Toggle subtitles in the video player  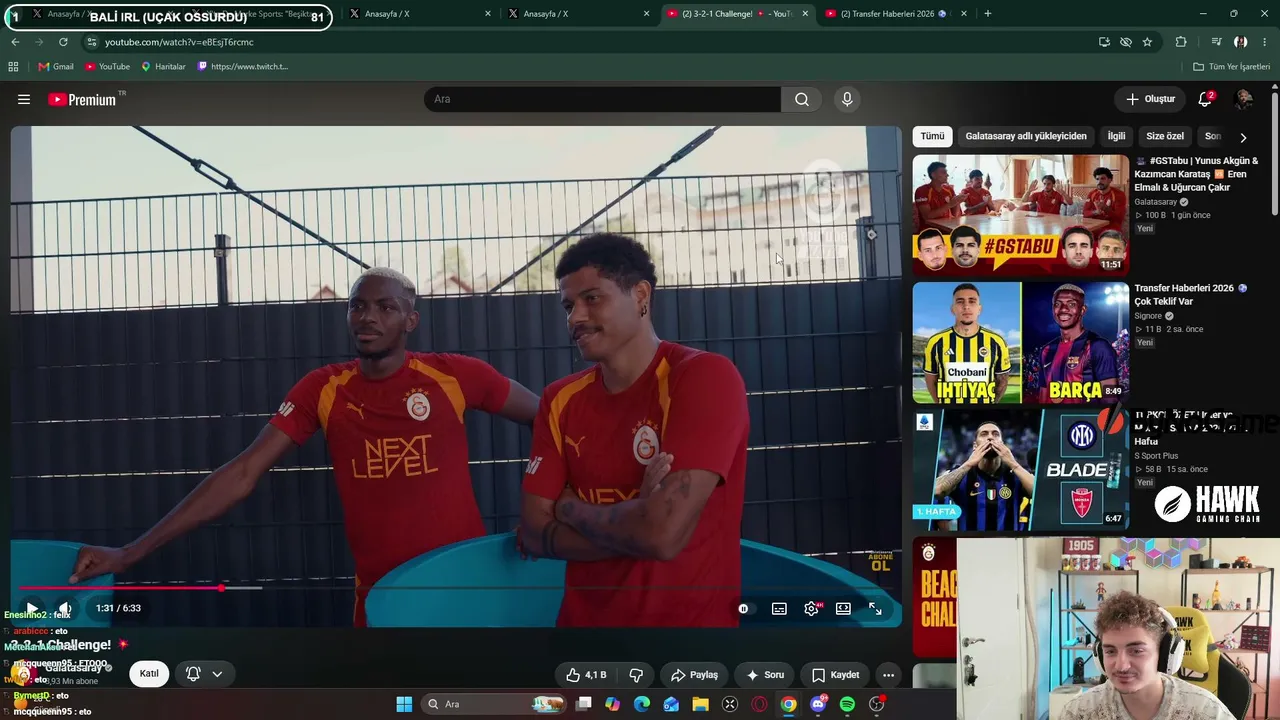pyautogui.click(x=779, y=608)
